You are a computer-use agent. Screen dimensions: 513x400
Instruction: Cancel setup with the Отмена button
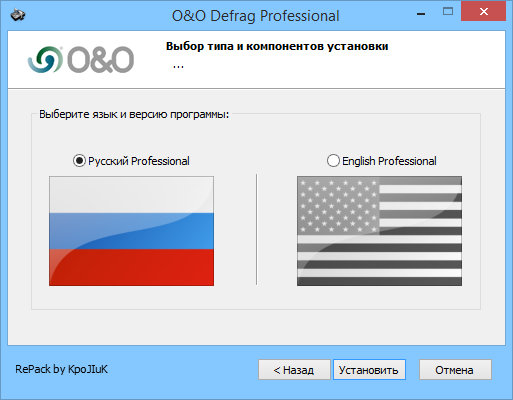pos(455,370)
